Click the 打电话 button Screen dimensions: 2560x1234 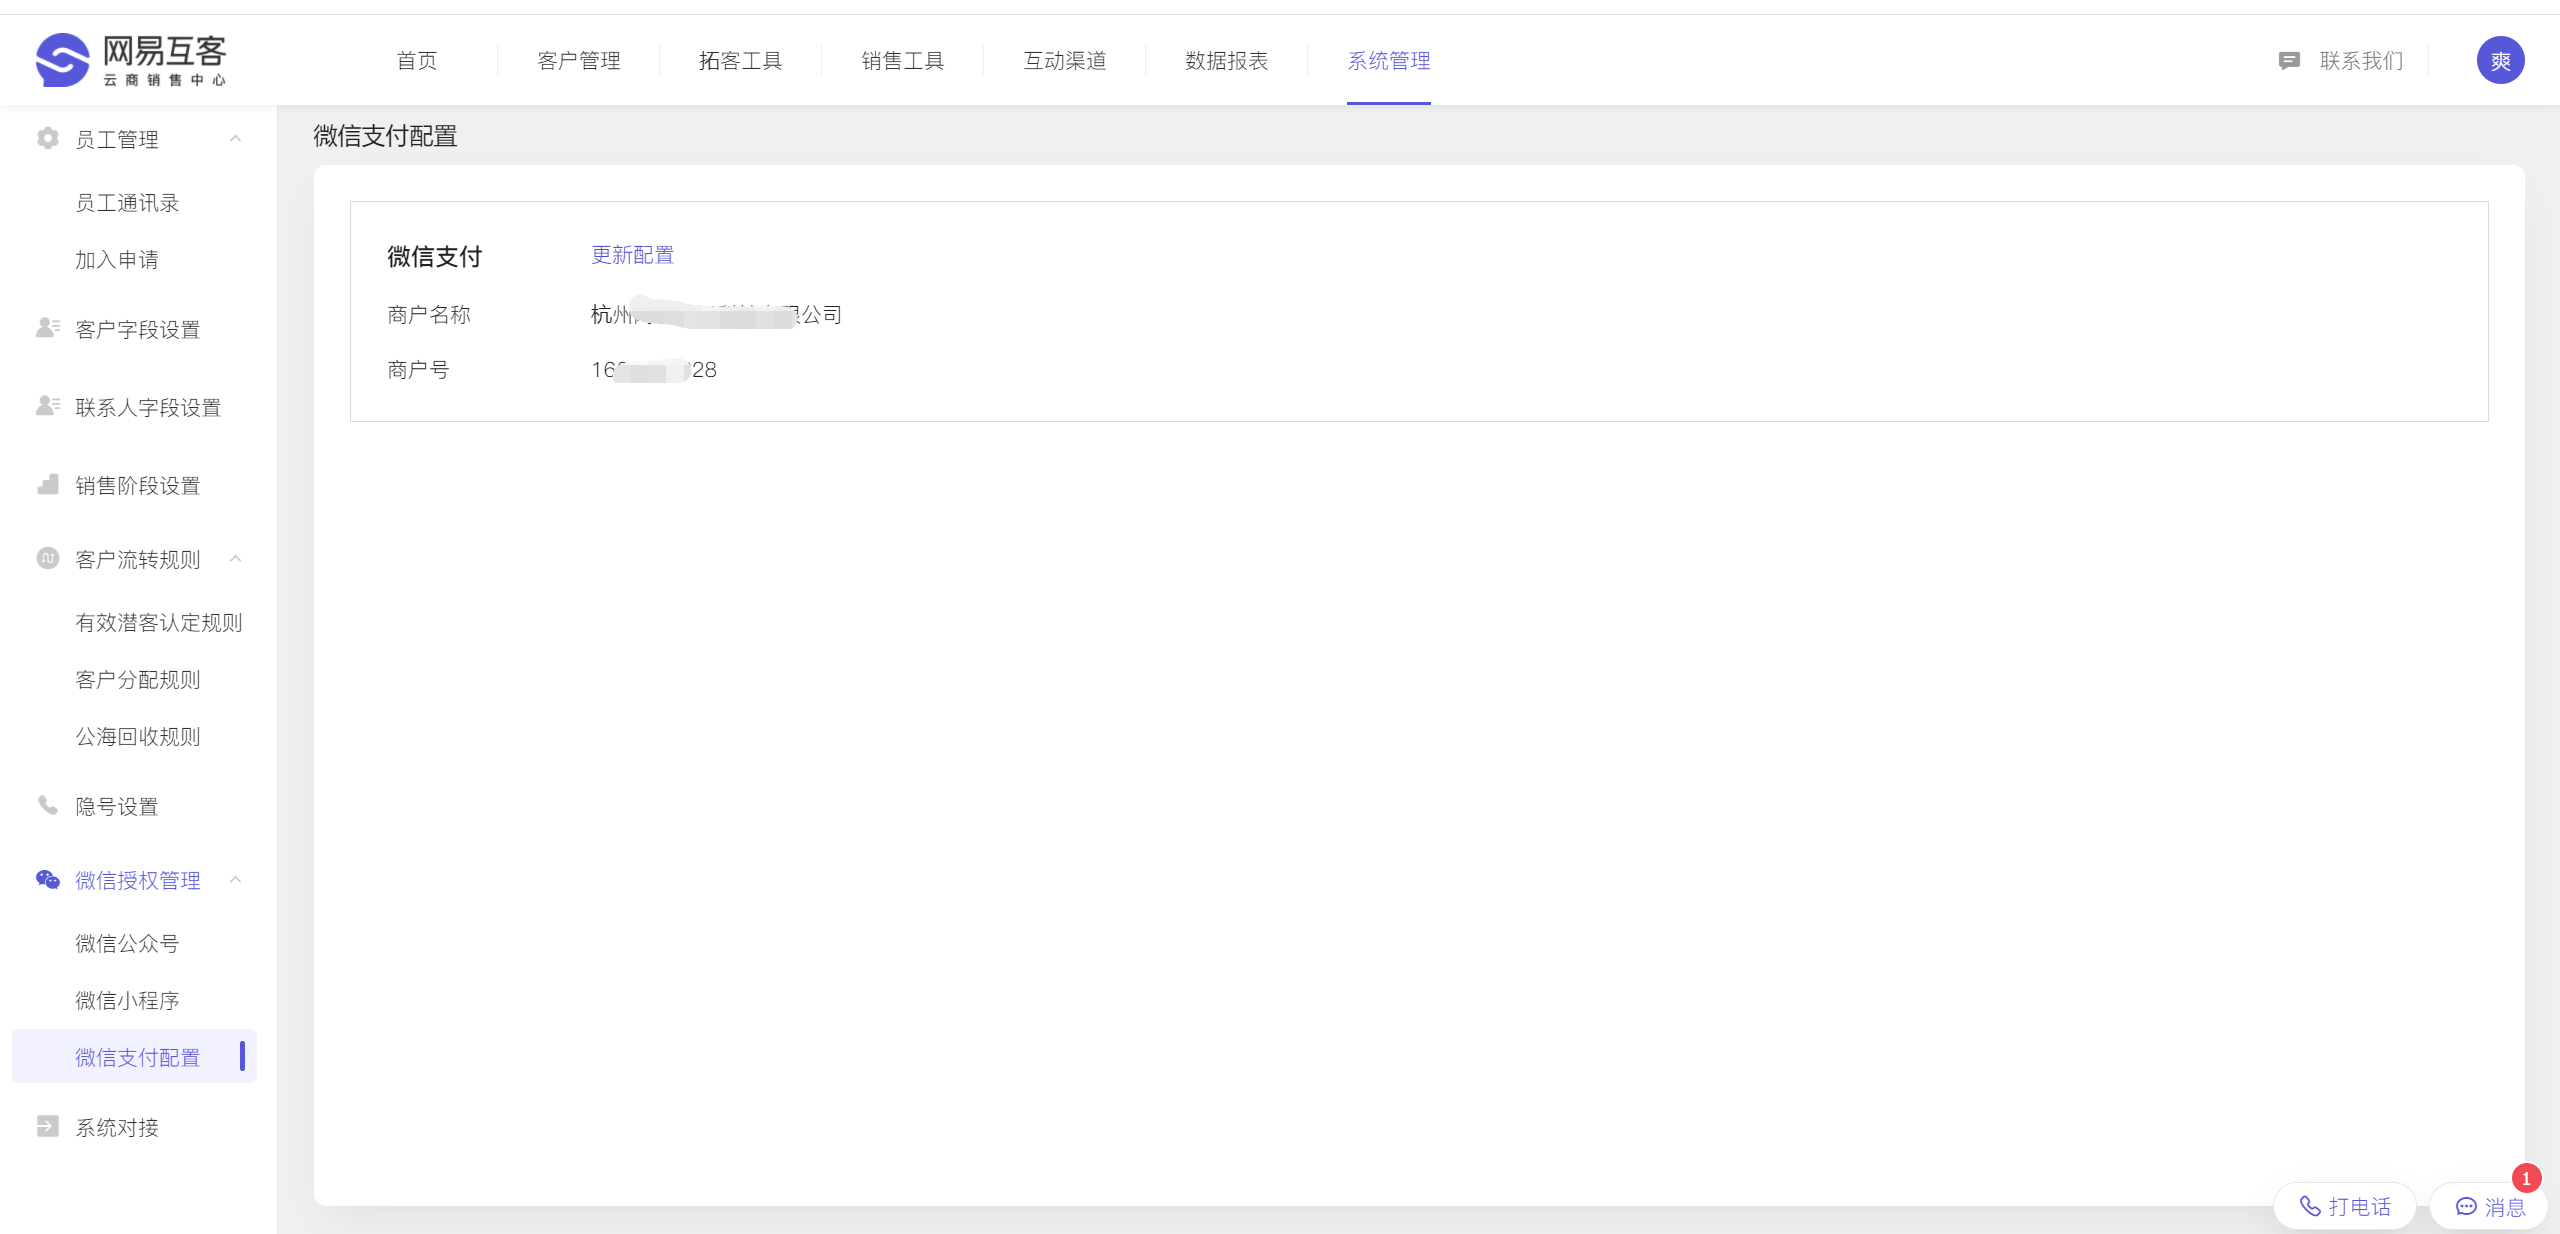pyautogui.click(x=2345, y=1206)
